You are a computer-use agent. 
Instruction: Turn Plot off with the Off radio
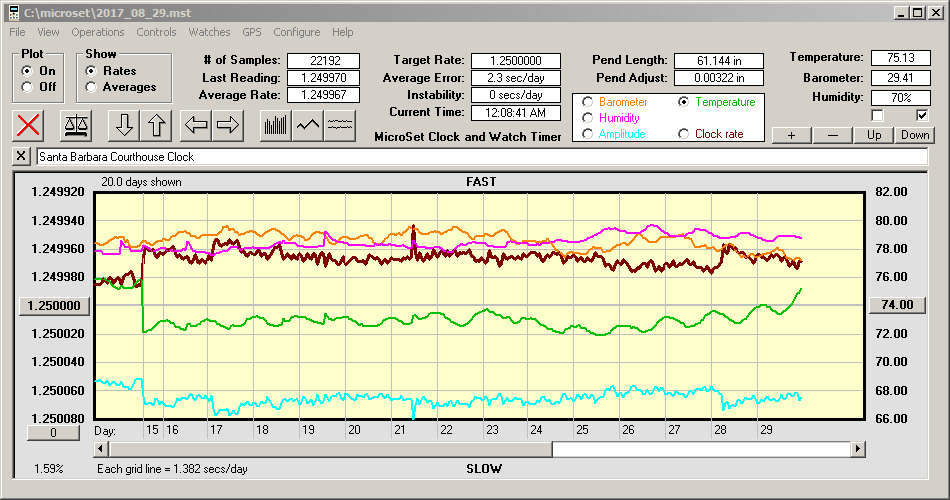(27, 87)
